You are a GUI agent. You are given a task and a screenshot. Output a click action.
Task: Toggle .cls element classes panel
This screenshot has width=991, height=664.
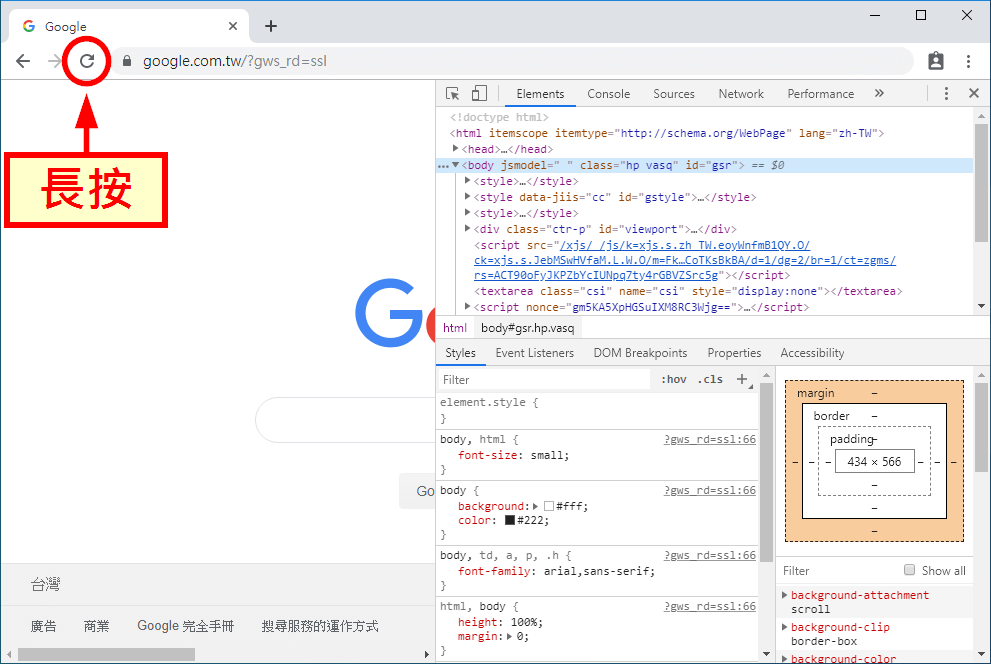[x=710, y=380]
